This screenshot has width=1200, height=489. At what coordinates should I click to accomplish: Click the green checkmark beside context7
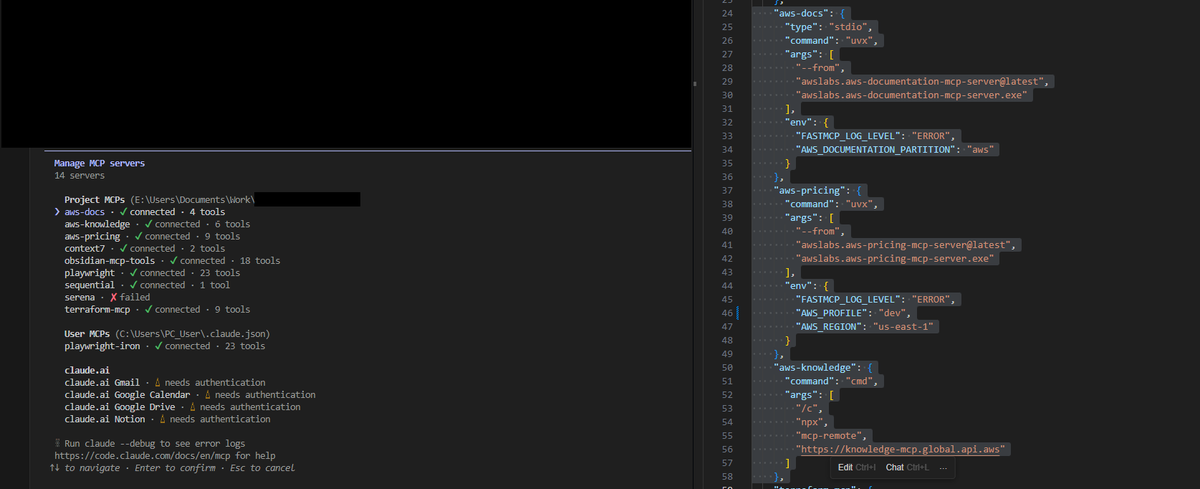pyautogui.click(x=122, y=248)
